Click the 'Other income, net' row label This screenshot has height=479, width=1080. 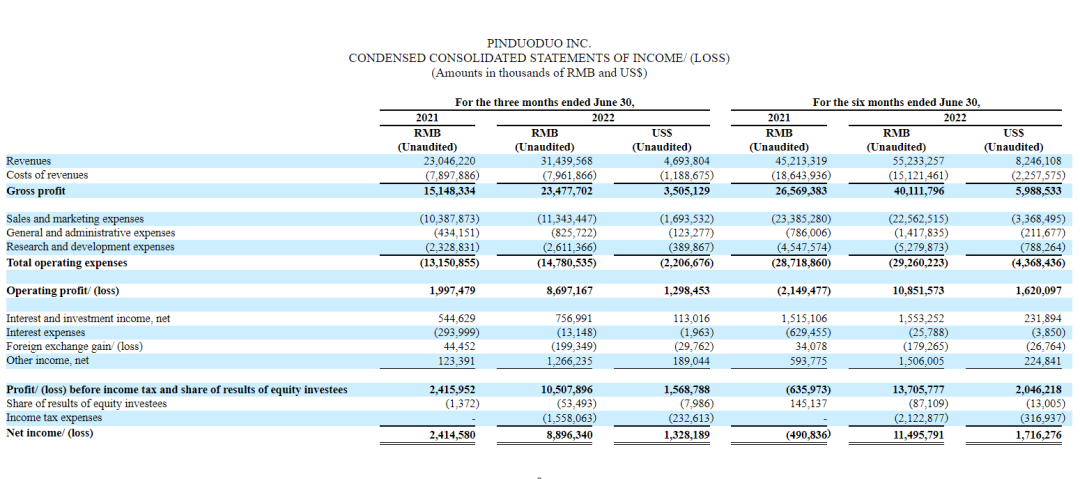(48, 360)
